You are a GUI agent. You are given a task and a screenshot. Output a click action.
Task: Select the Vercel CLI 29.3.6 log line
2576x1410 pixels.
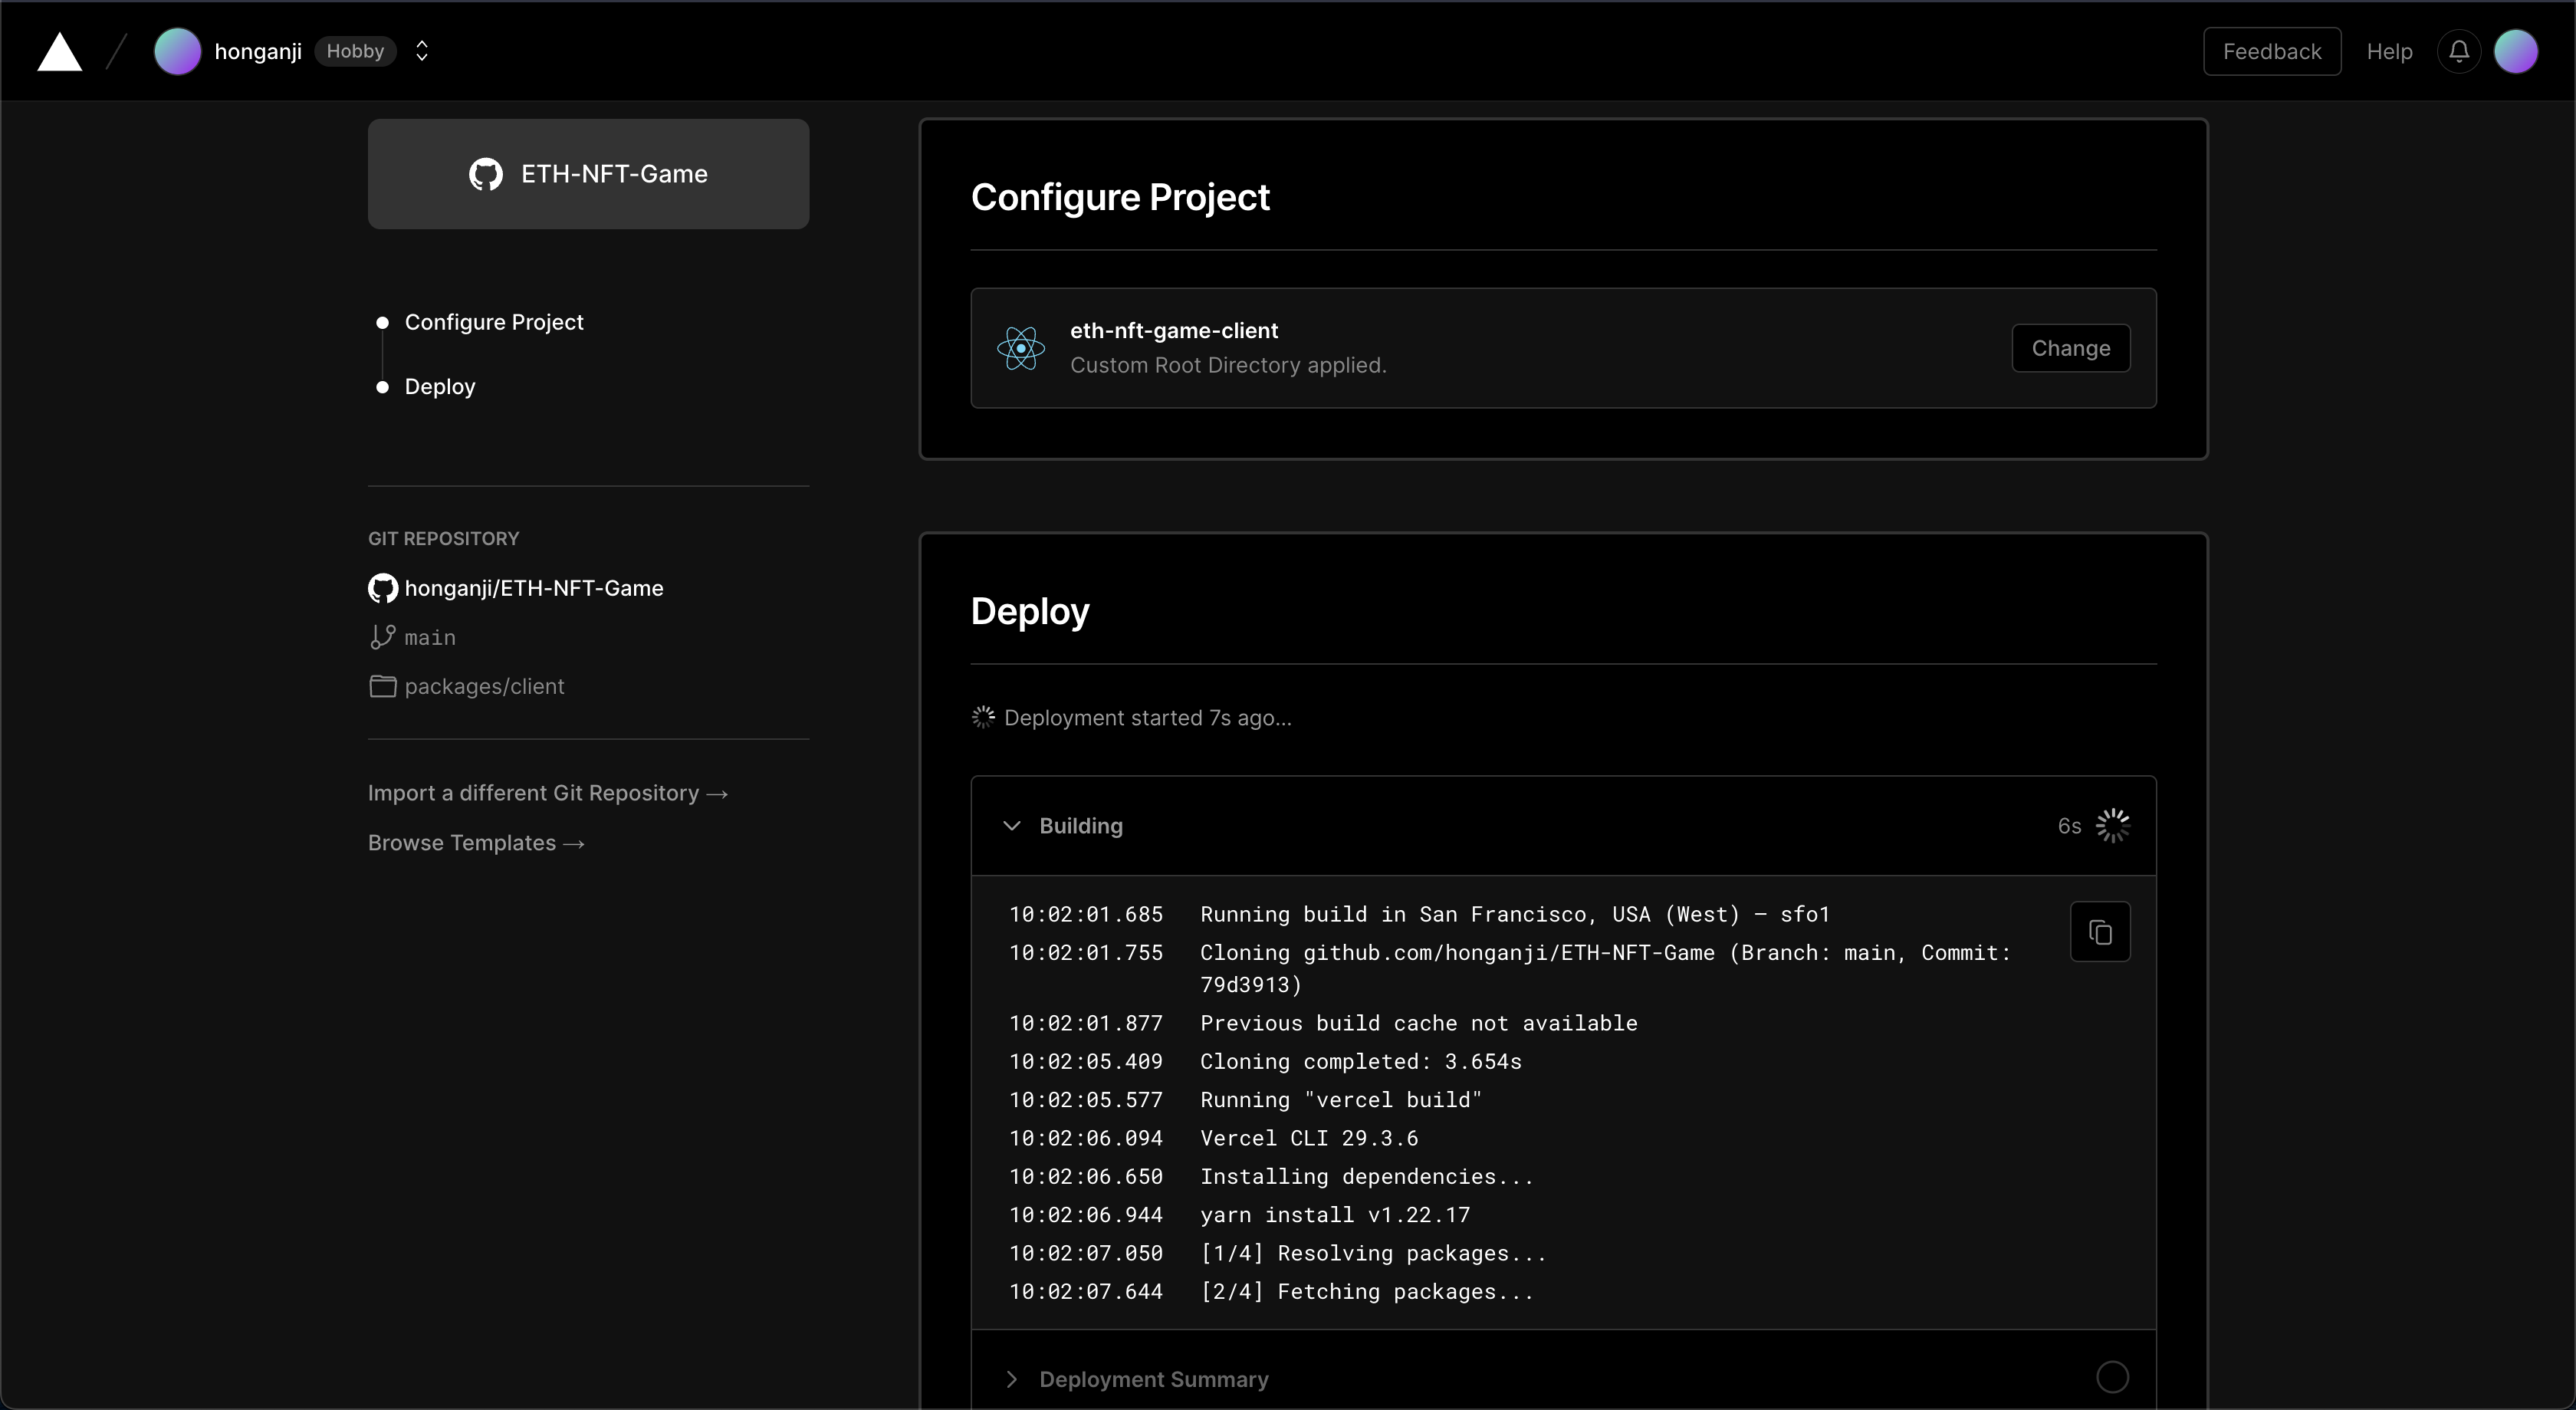(x=1309, y=1138)
